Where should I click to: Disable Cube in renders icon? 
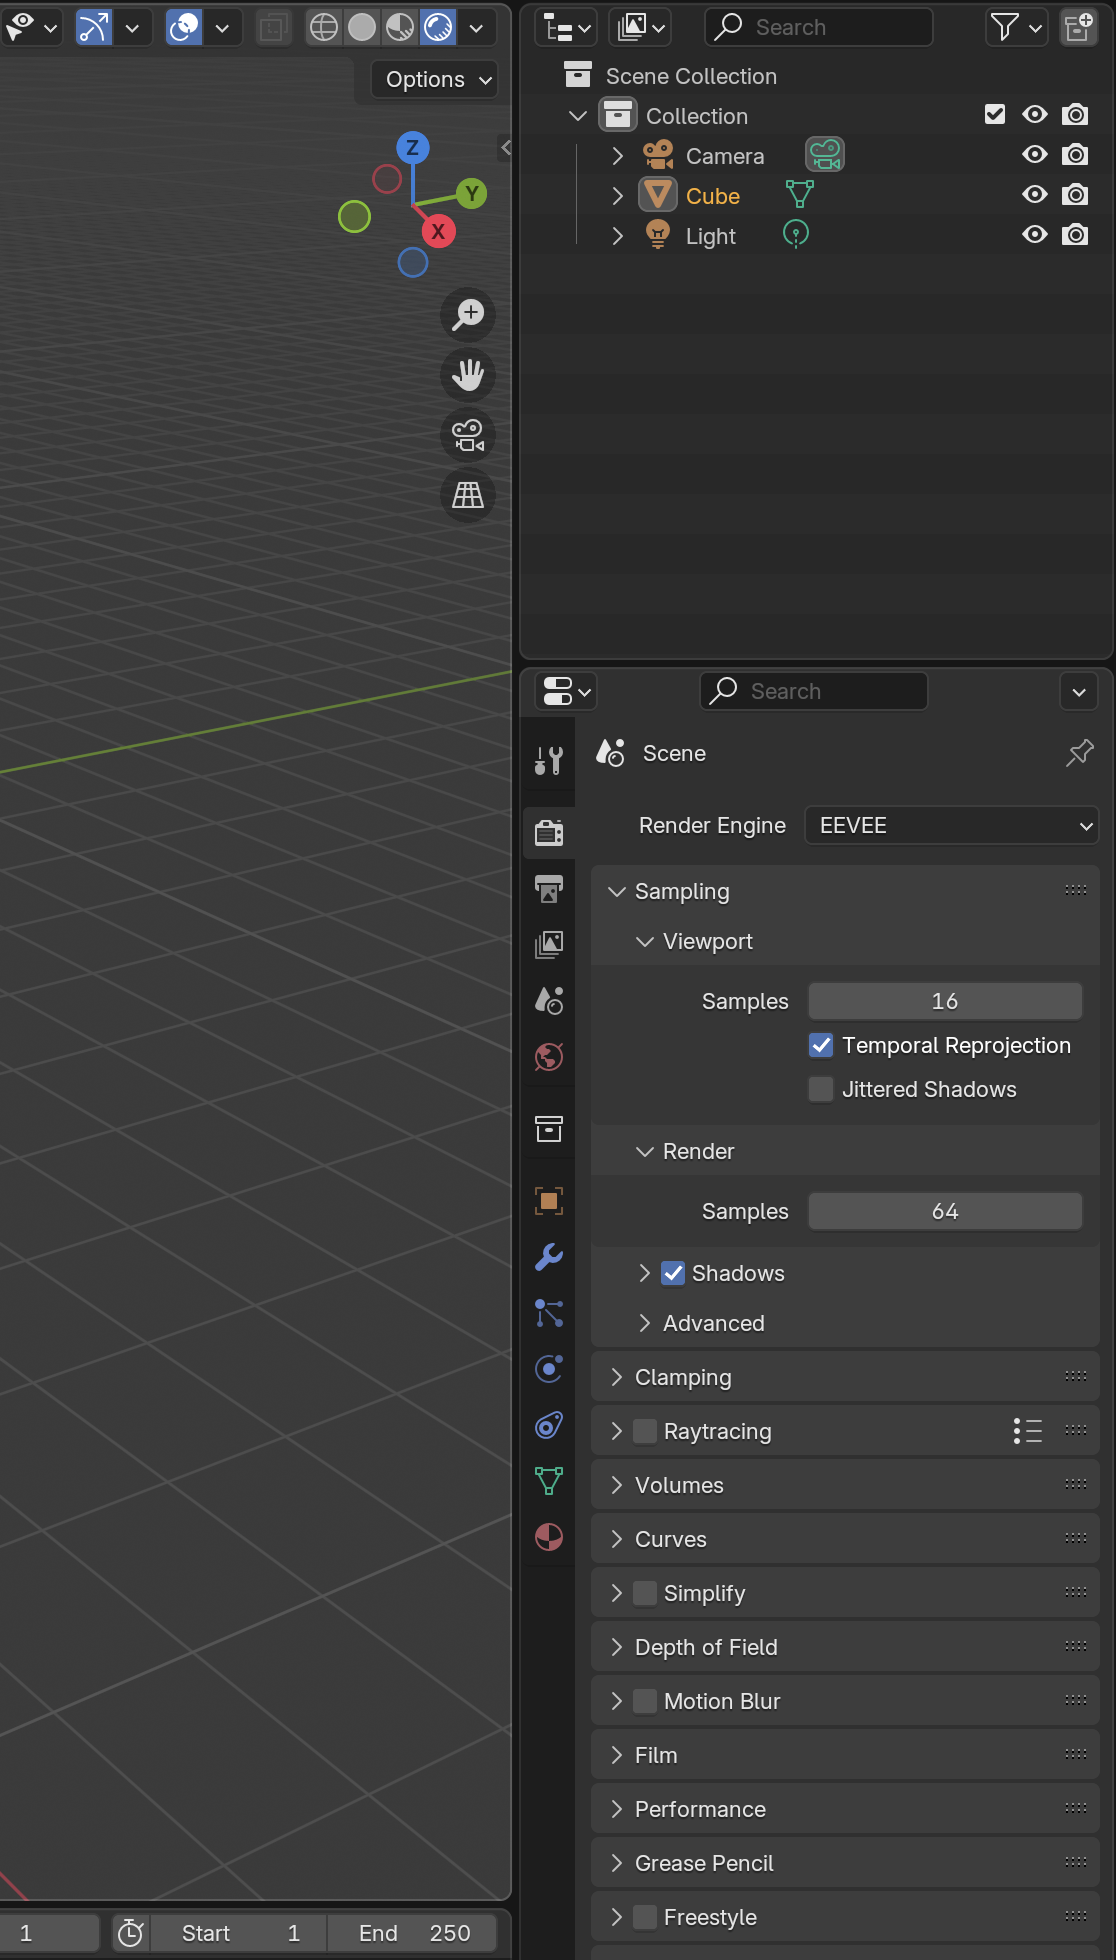coord(1075,195)
